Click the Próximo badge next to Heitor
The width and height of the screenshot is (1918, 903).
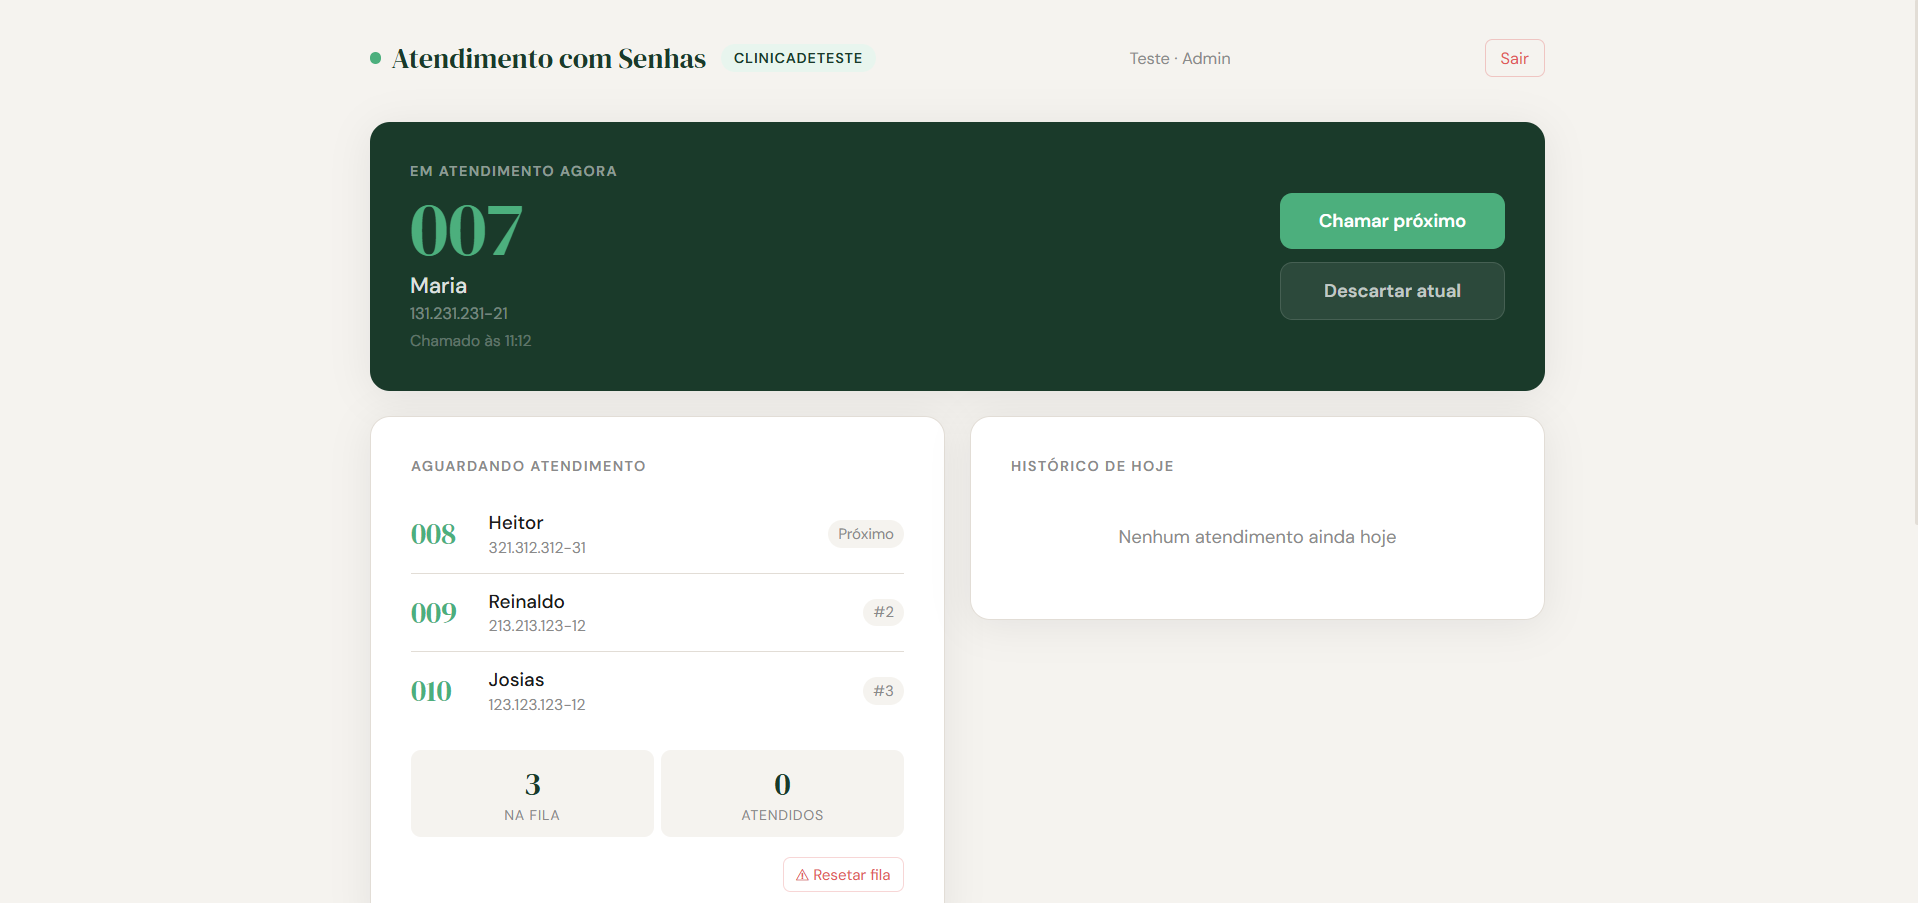865,534
